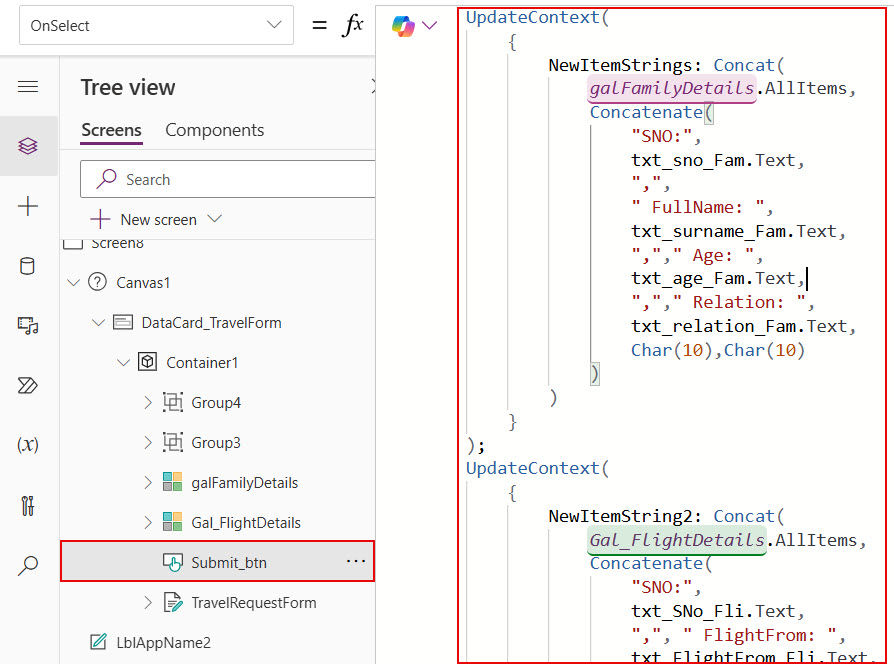This screenshot has width=894, height=664.
Task: Click txt_age_Fam.Text in formula
Action: (x=713, y=278)
